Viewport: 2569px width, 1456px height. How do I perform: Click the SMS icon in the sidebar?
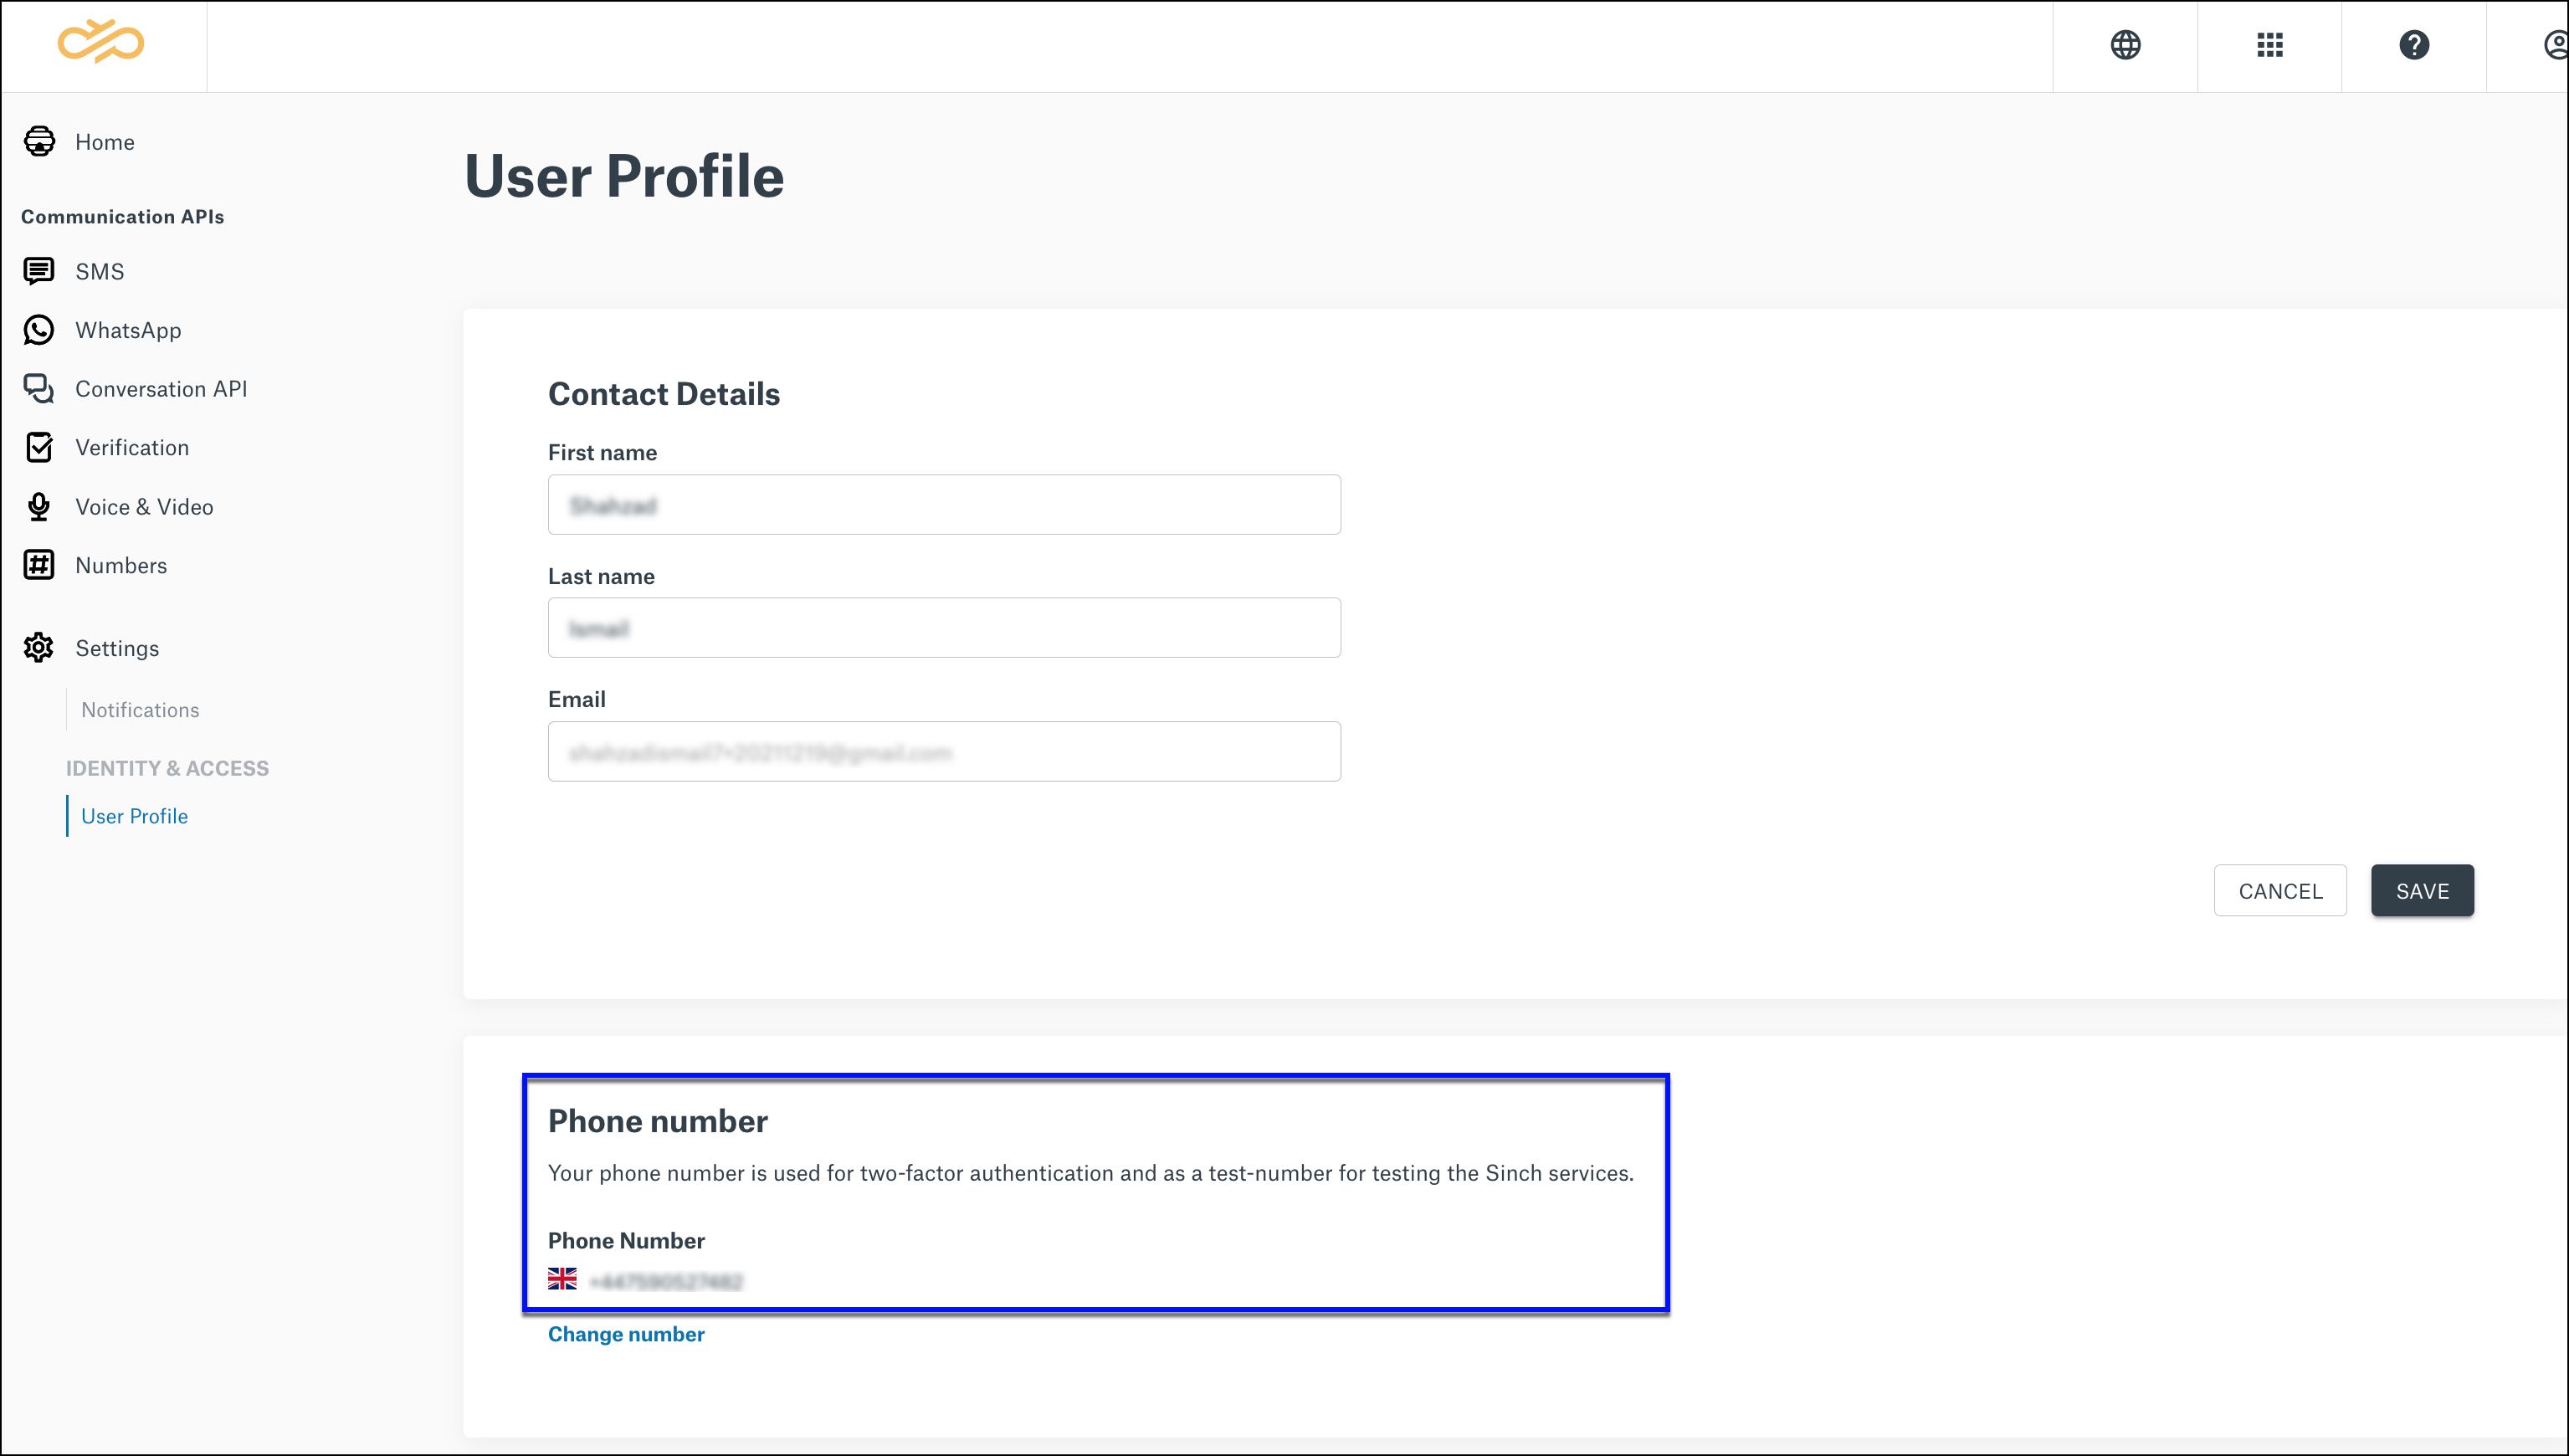pos(37,269)
